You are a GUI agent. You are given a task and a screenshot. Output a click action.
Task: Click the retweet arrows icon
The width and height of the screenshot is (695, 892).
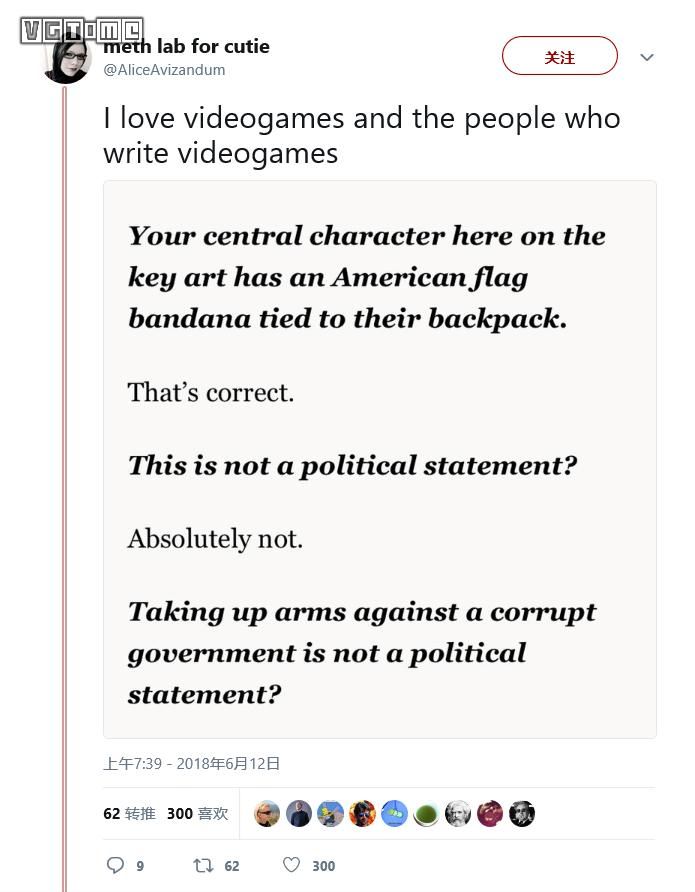203,865
